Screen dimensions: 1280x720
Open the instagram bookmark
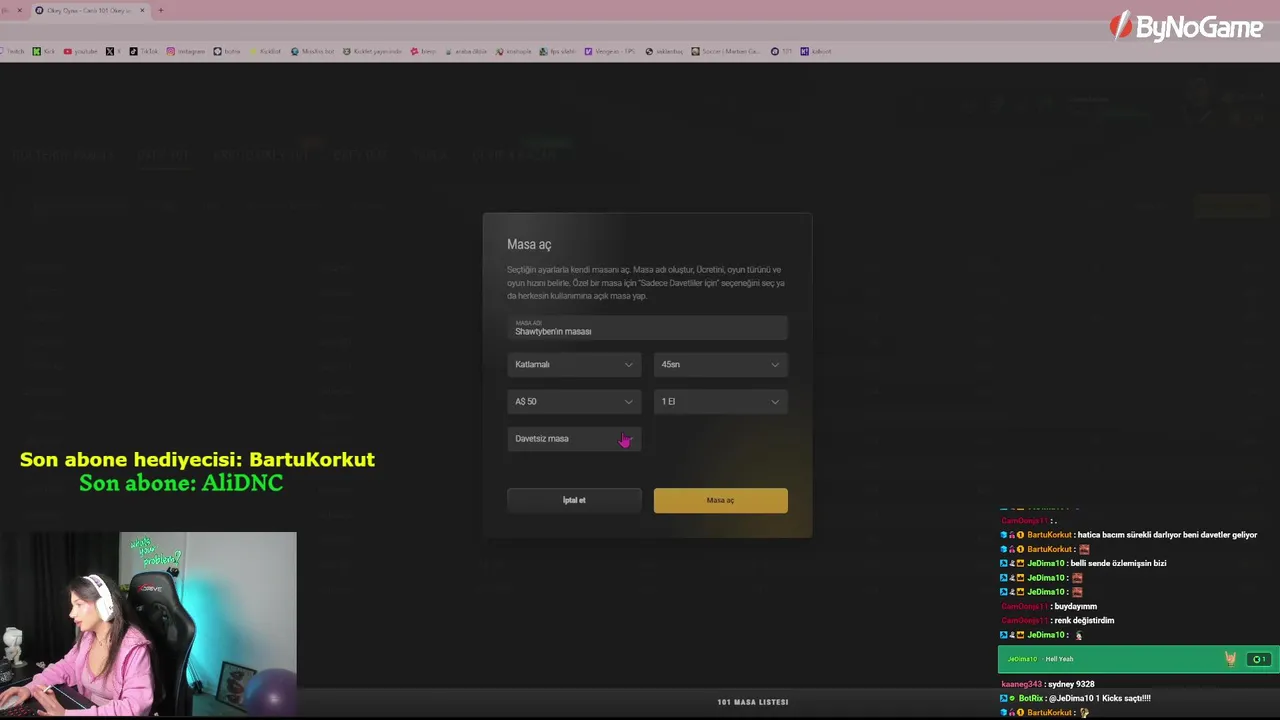point(185,51)
